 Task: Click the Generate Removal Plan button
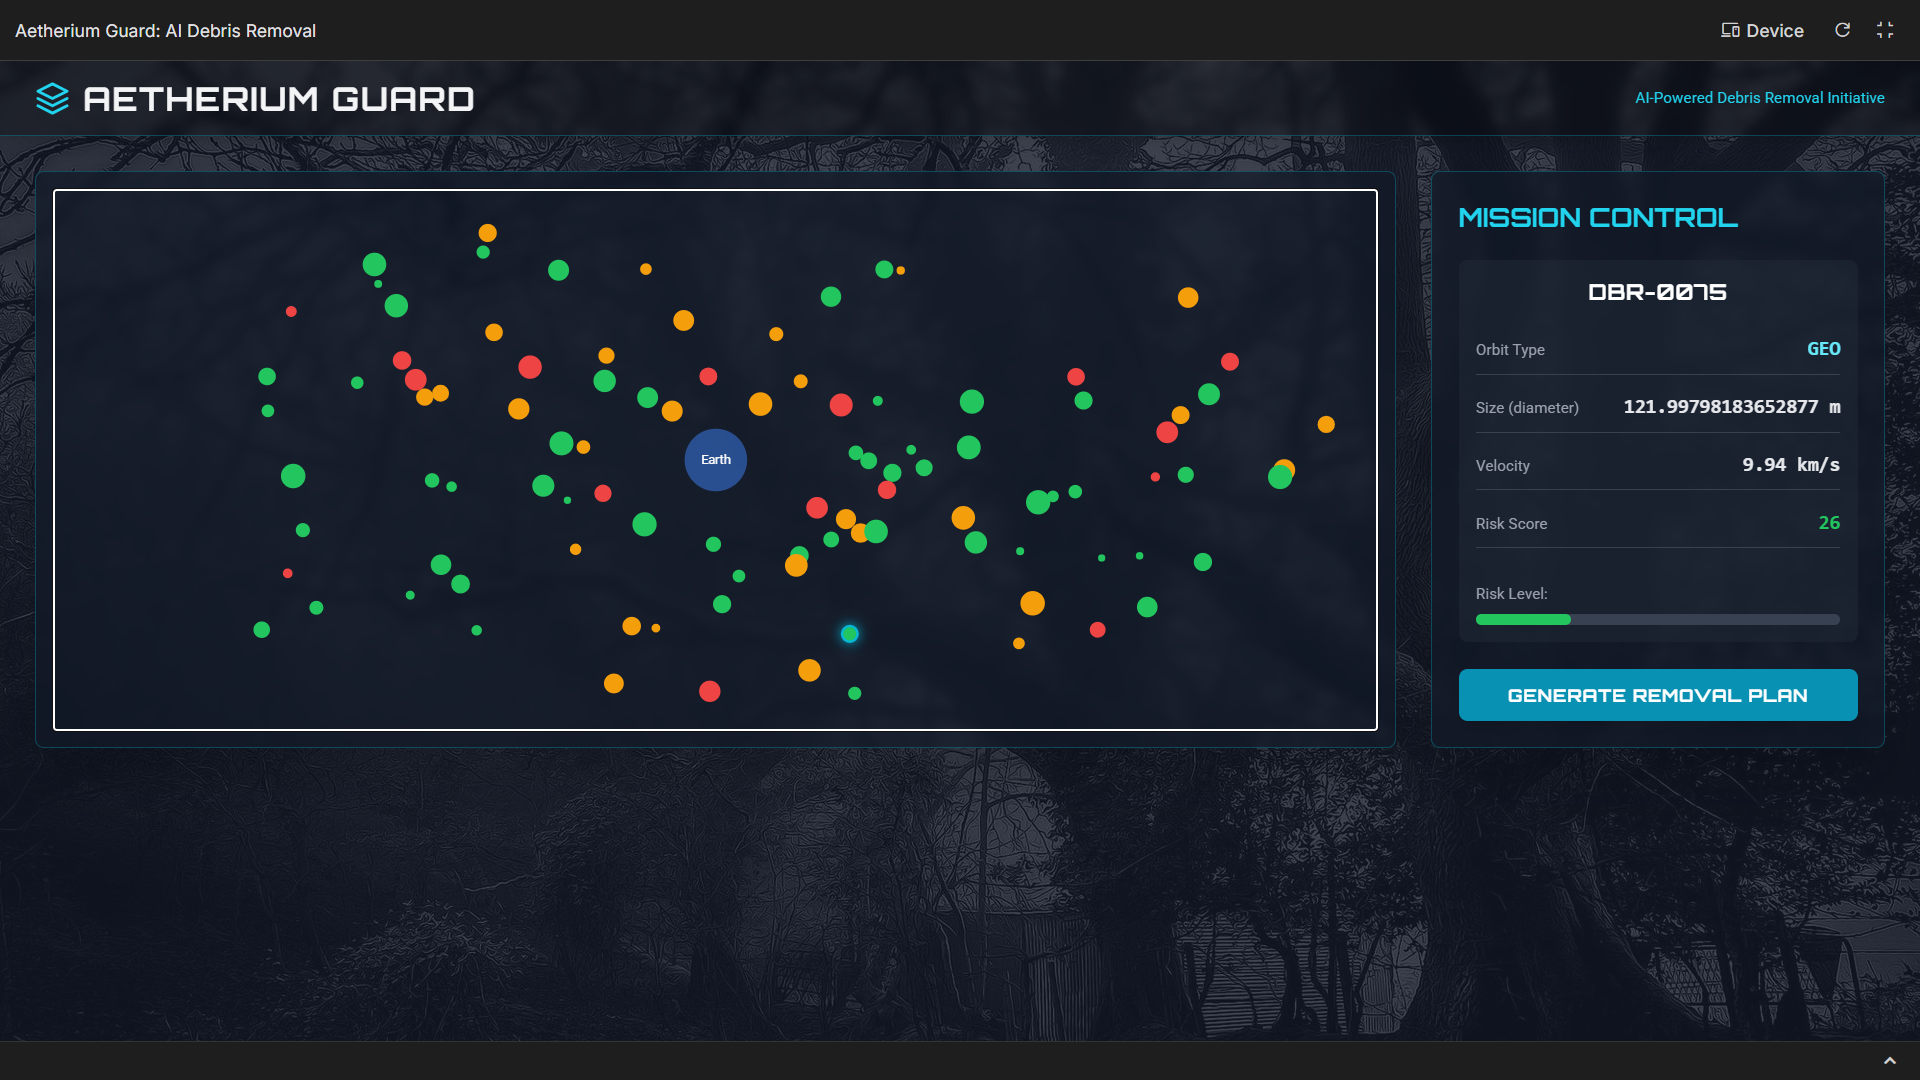pos(1658,695)
